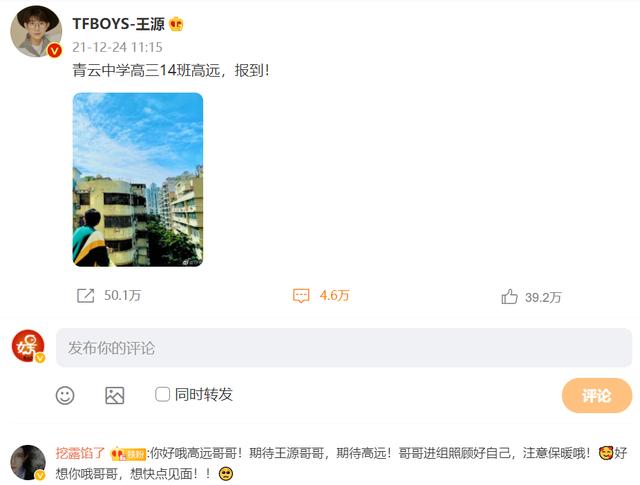Screen dimensions: 640x485
Task: Click the post timestamp 21-12-24 11:15
Action: (118, 47)
